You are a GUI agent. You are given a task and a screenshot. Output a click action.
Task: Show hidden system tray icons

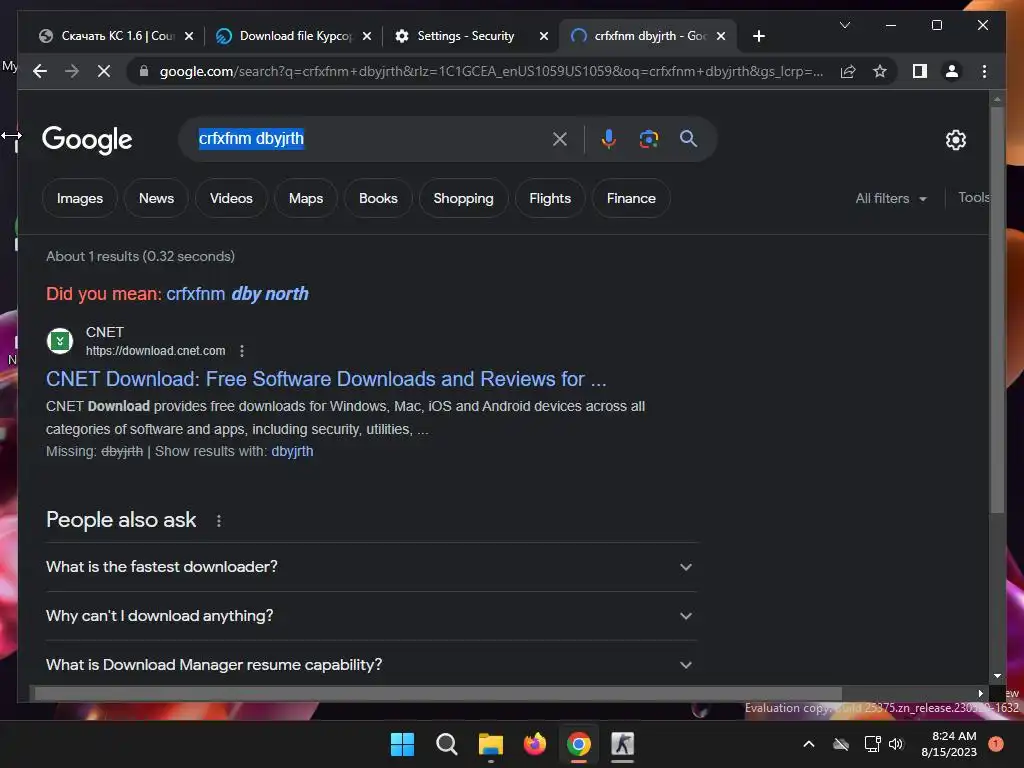click(x=808, y=744)
